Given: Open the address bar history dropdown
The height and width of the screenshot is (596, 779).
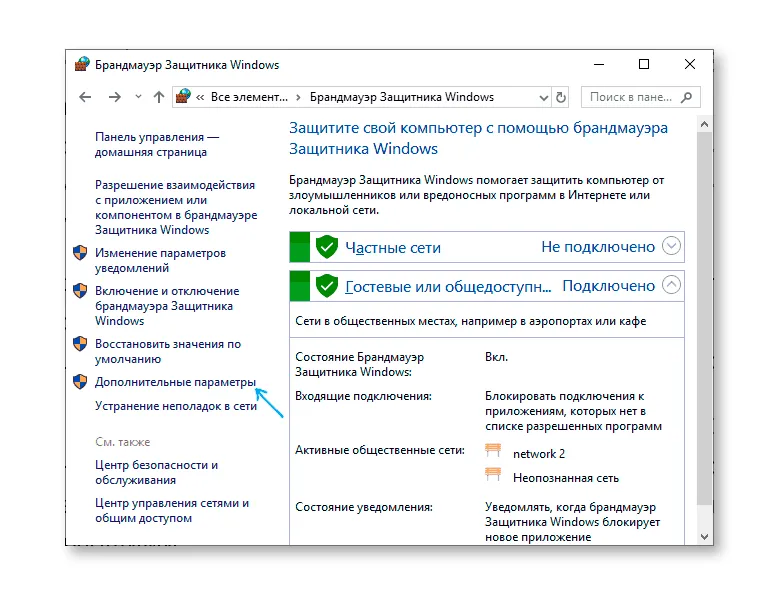Looking at the screenshot, I should coord(544,98).
